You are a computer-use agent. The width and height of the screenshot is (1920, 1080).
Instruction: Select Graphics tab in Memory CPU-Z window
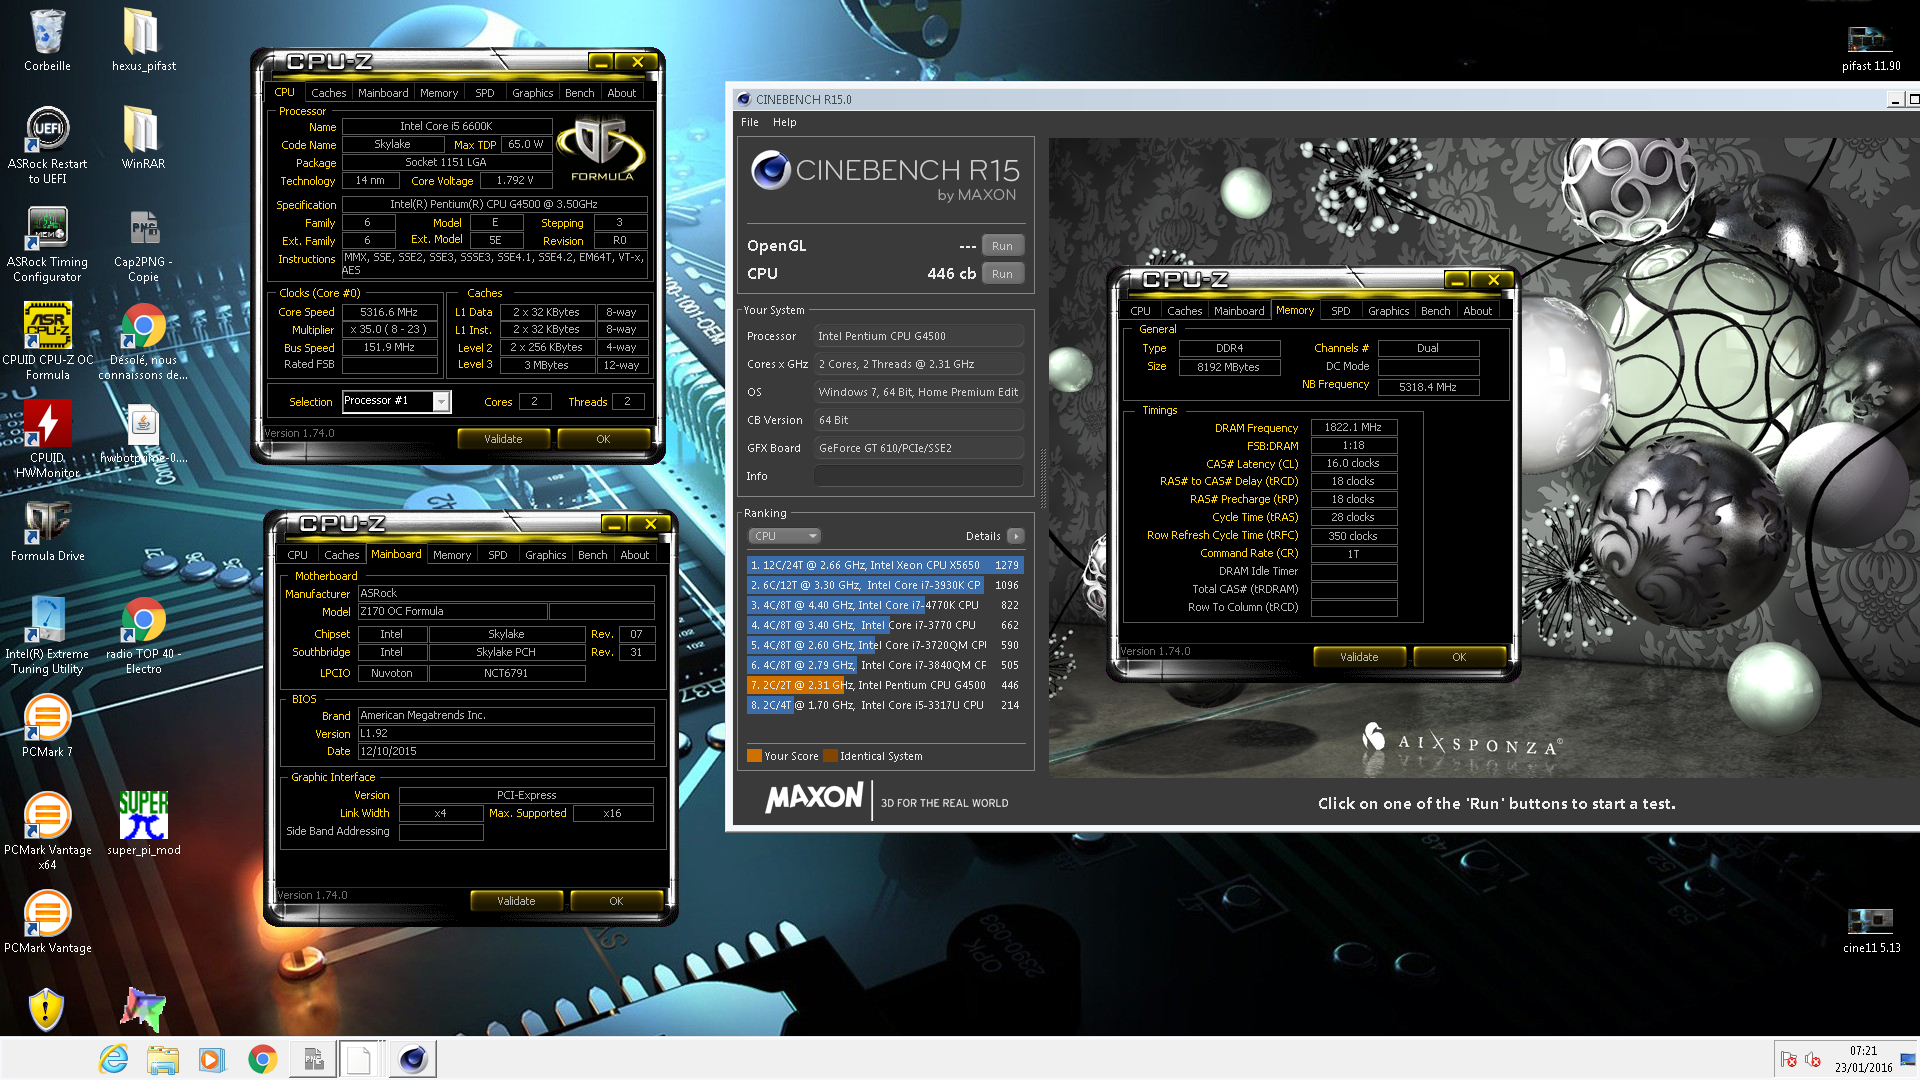coord(1388,311)
